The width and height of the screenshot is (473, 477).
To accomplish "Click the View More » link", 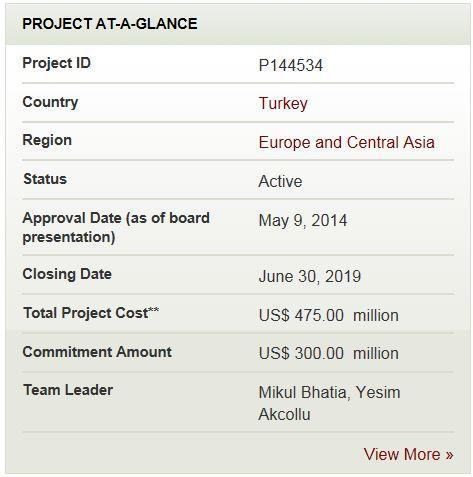I will pyautogui.click(x=408, y=454).
